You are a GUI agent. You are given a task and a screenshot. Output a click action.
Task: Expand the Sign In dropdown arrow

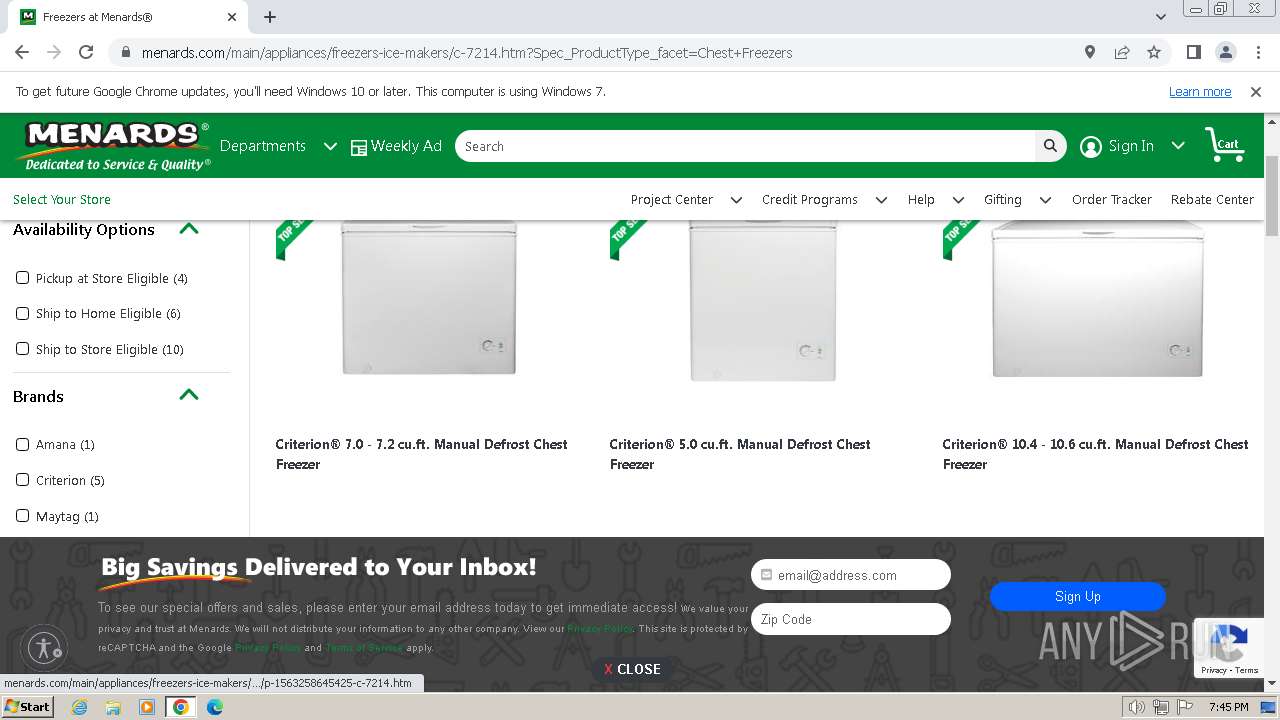pyautogui.click(x=1178, y=146)
